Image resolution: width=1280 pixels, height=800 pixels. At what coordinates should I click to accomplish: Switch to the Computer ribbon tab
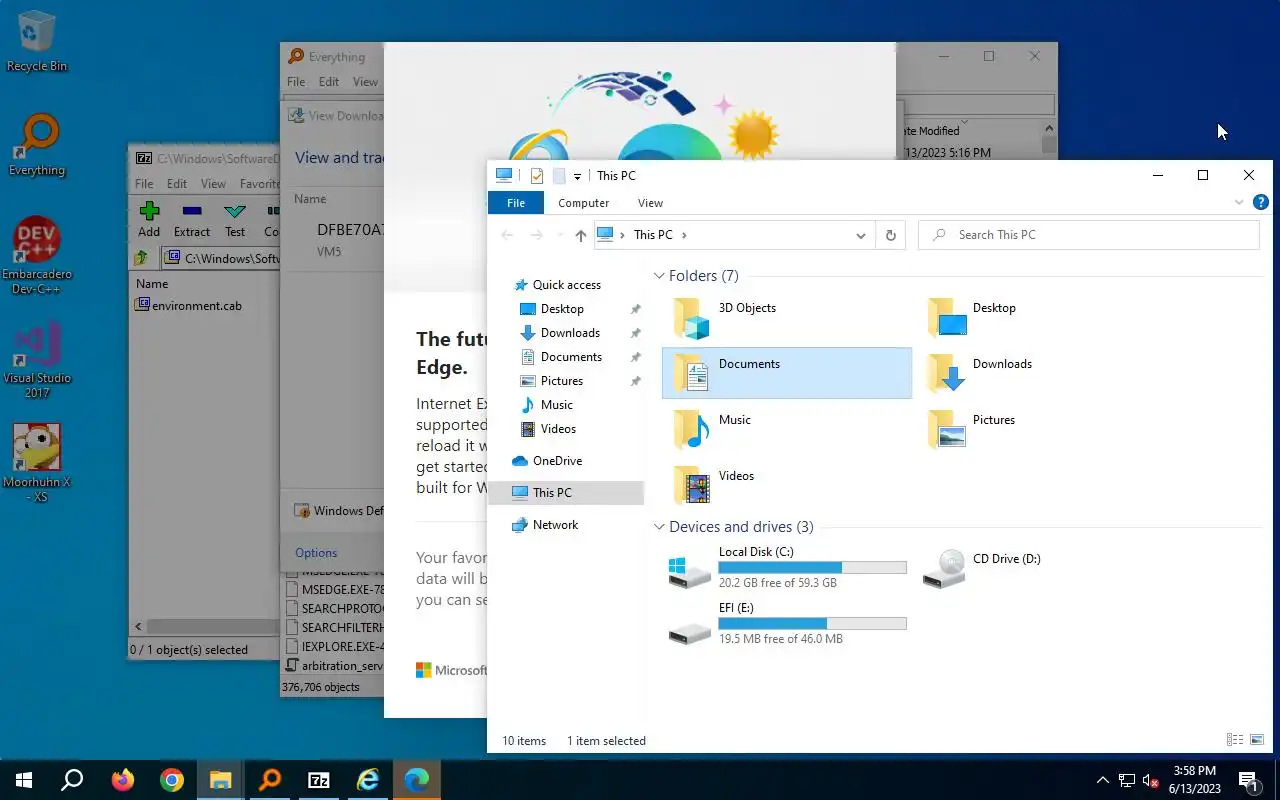(x=583, y=203)
